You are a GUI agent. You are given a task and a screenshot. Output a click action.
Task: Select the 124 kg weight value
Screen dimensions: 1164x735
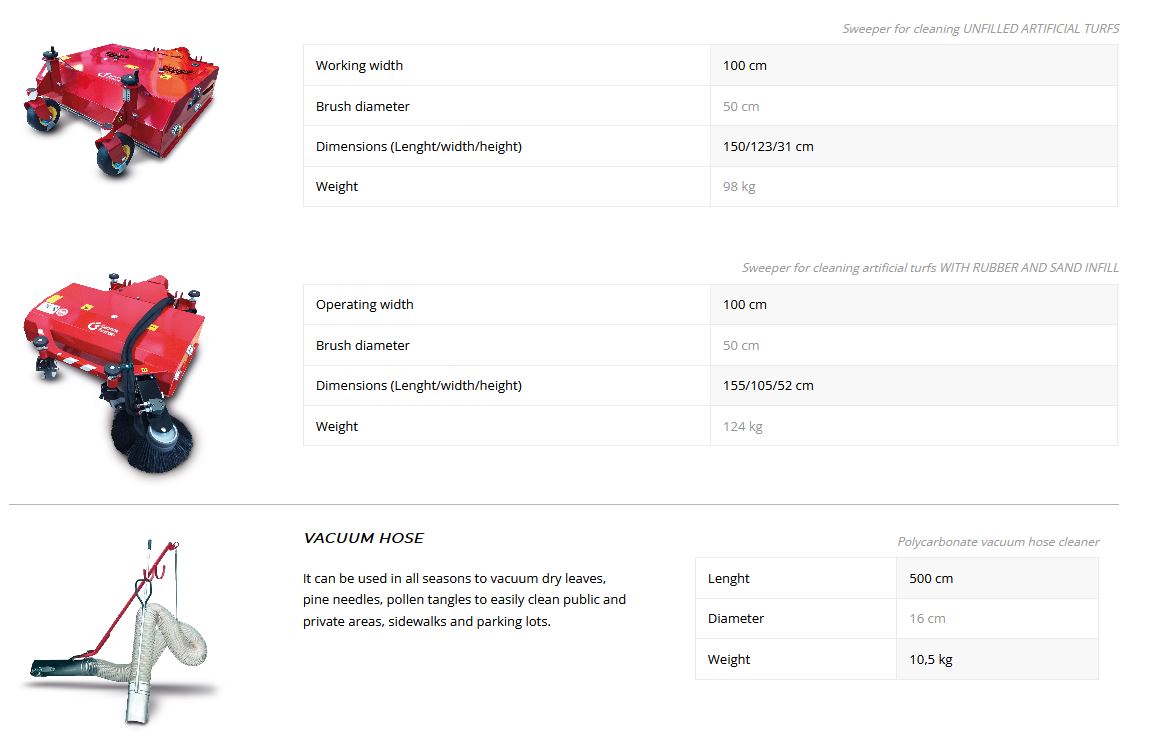point(742,427)
